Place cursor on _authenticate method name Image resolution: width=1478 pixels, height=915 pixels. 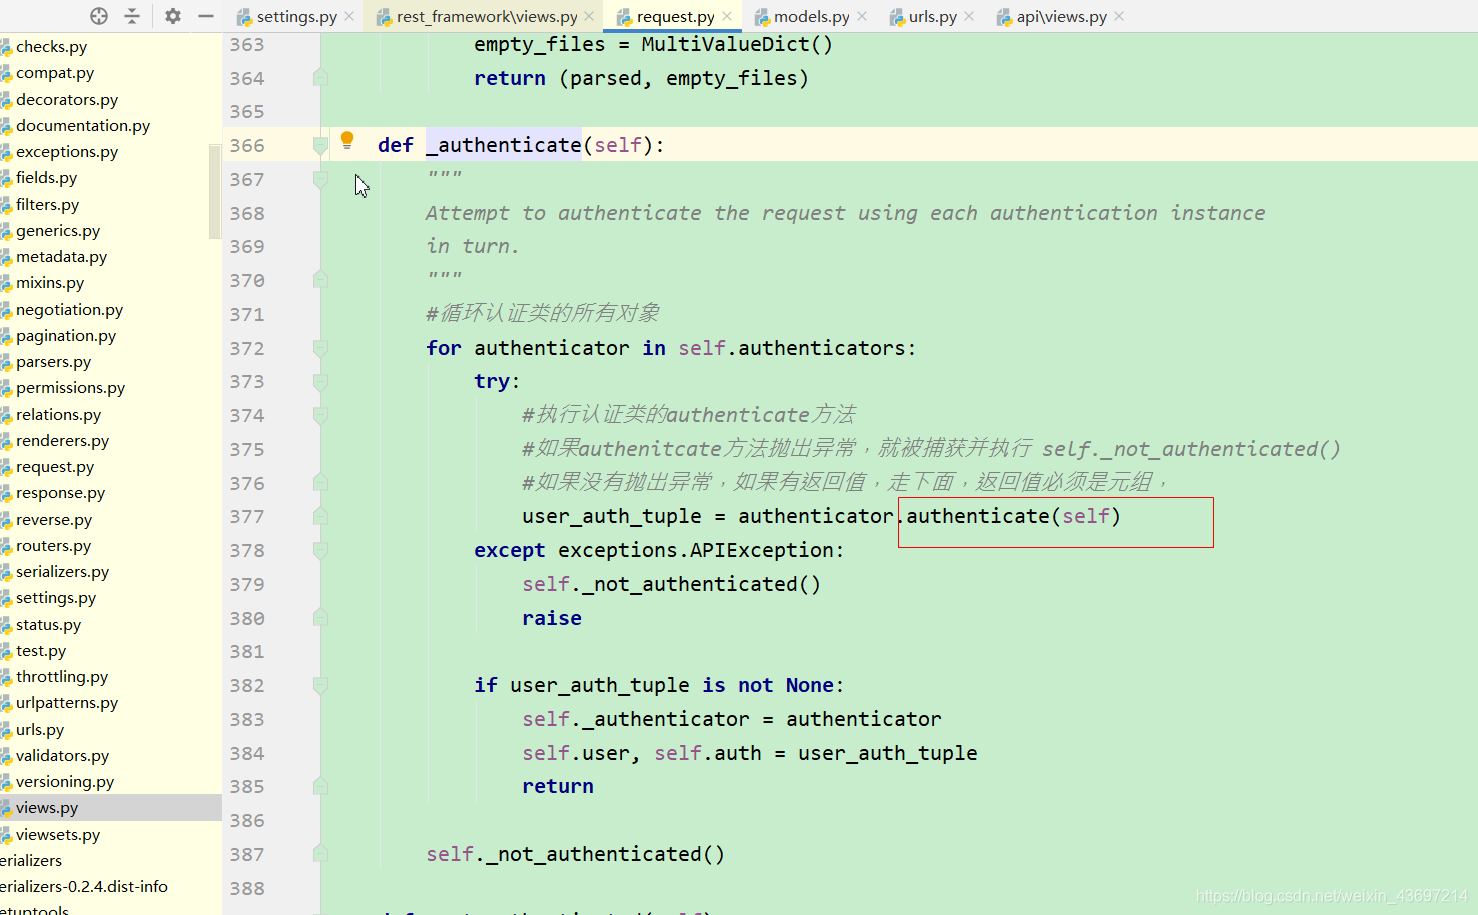point(503,145)
